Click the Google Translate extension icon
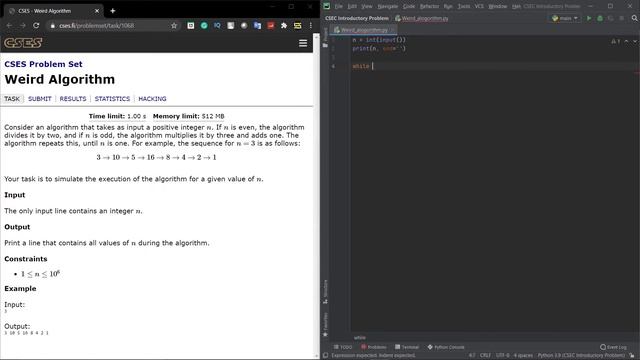This screenshot has width=640, height=360. click(257, 25)
